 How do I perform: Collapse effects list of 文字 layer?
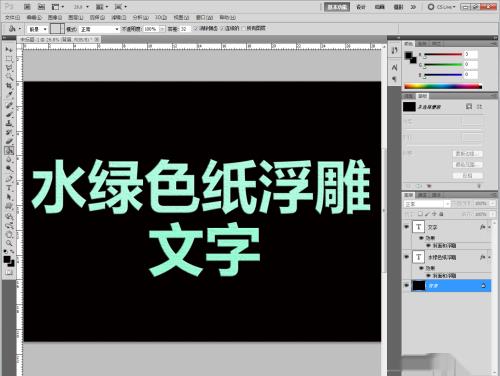click(x=489, y=227)
